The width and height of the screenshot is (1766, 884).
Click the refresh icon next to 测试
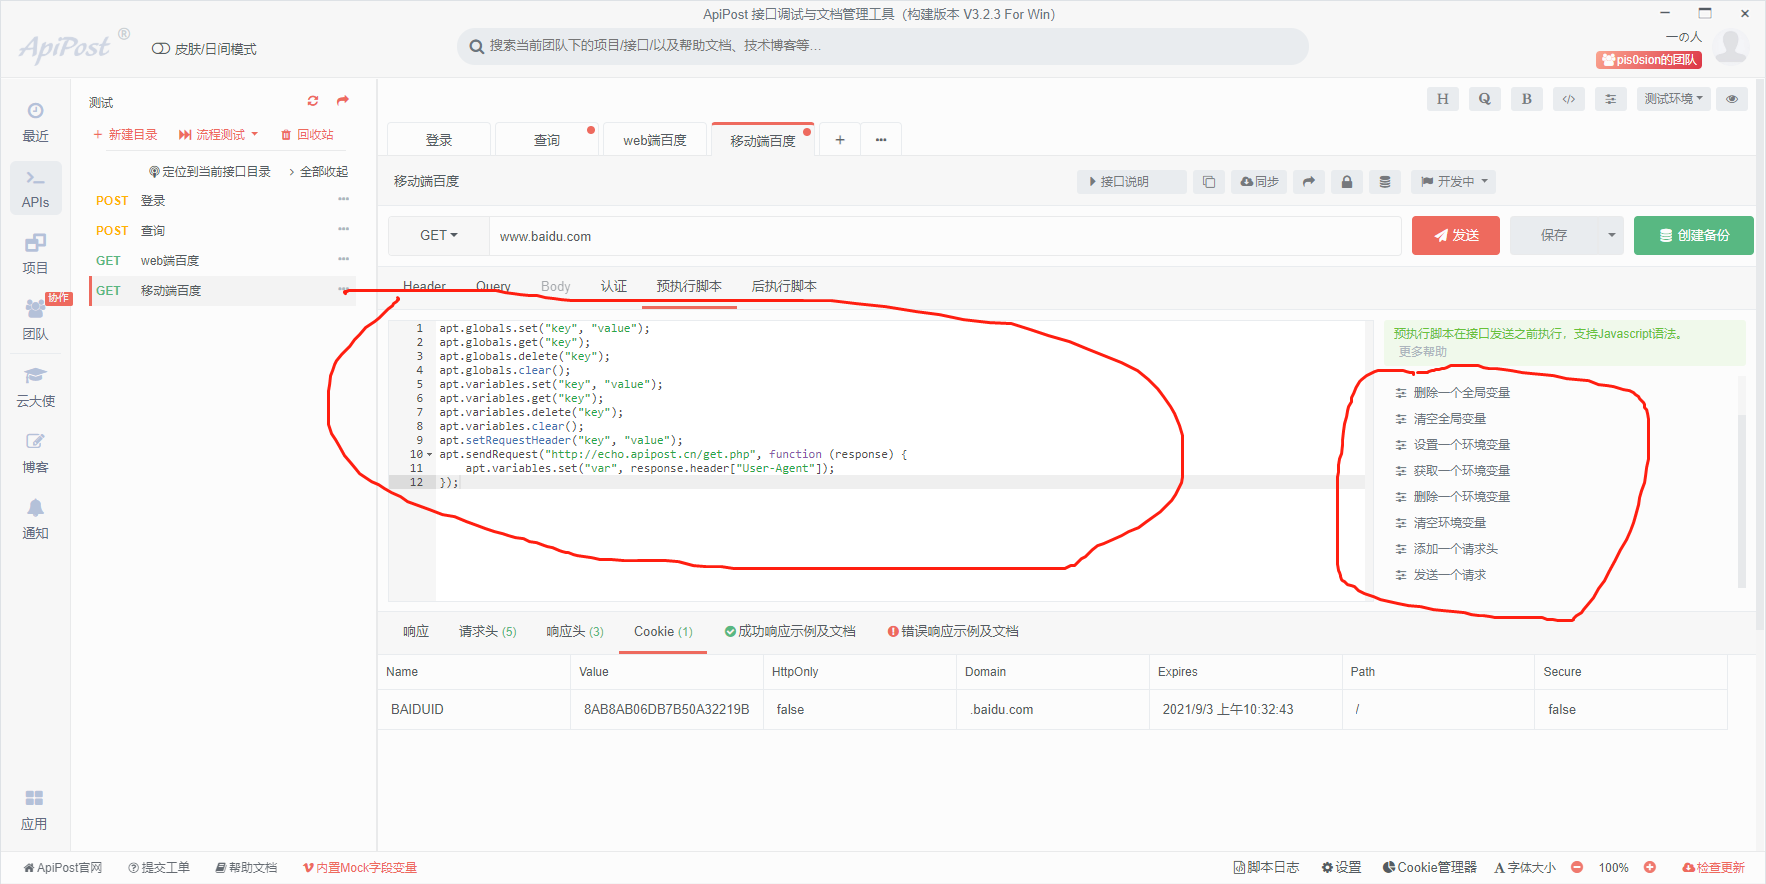313,101
